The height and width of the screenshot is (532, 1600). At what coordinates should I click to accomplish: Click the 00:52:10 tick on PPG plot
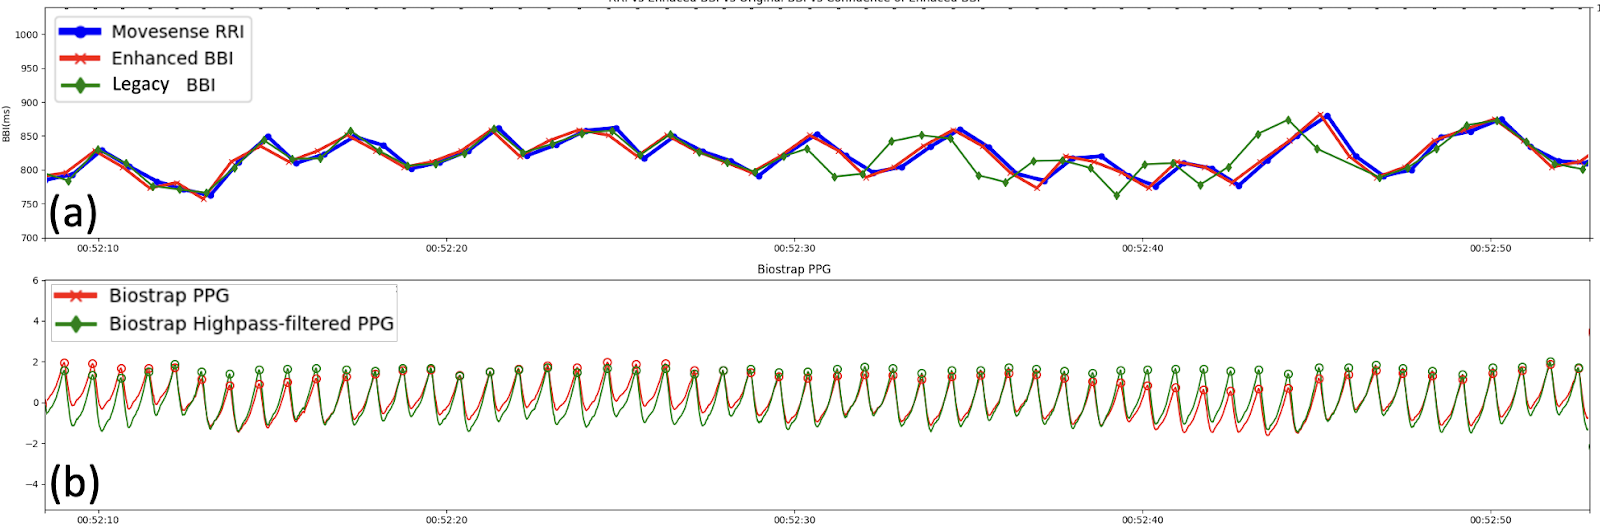[98, 520]
